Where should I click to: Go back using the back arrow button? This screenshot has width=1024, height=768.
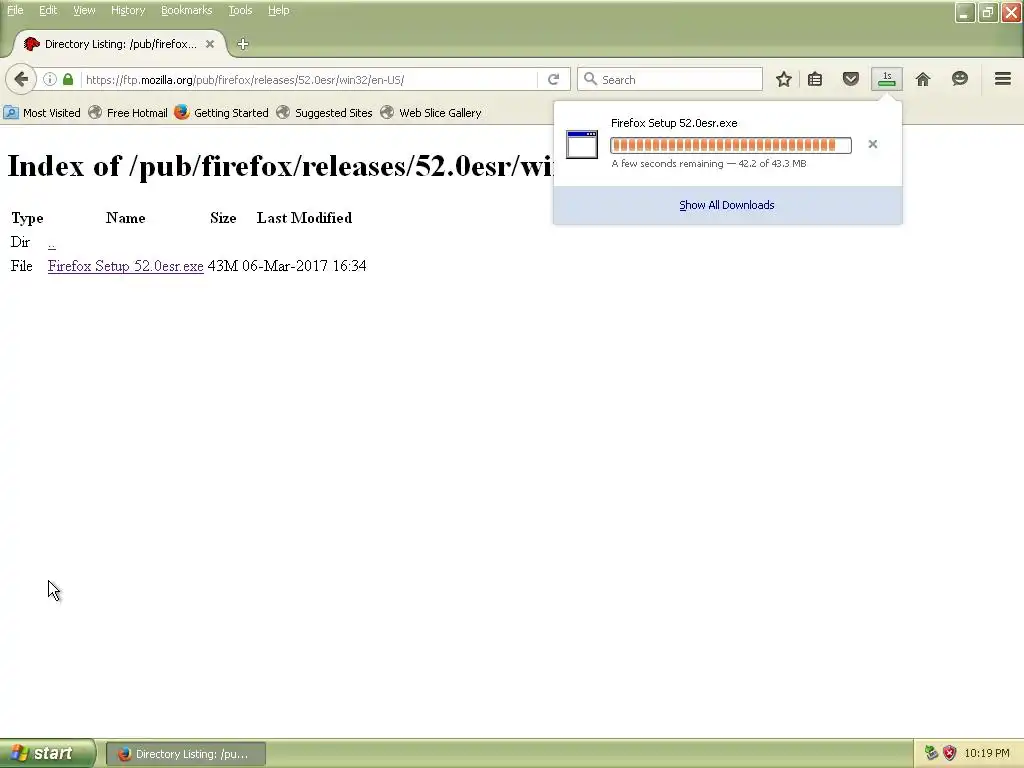pos(21,80)
